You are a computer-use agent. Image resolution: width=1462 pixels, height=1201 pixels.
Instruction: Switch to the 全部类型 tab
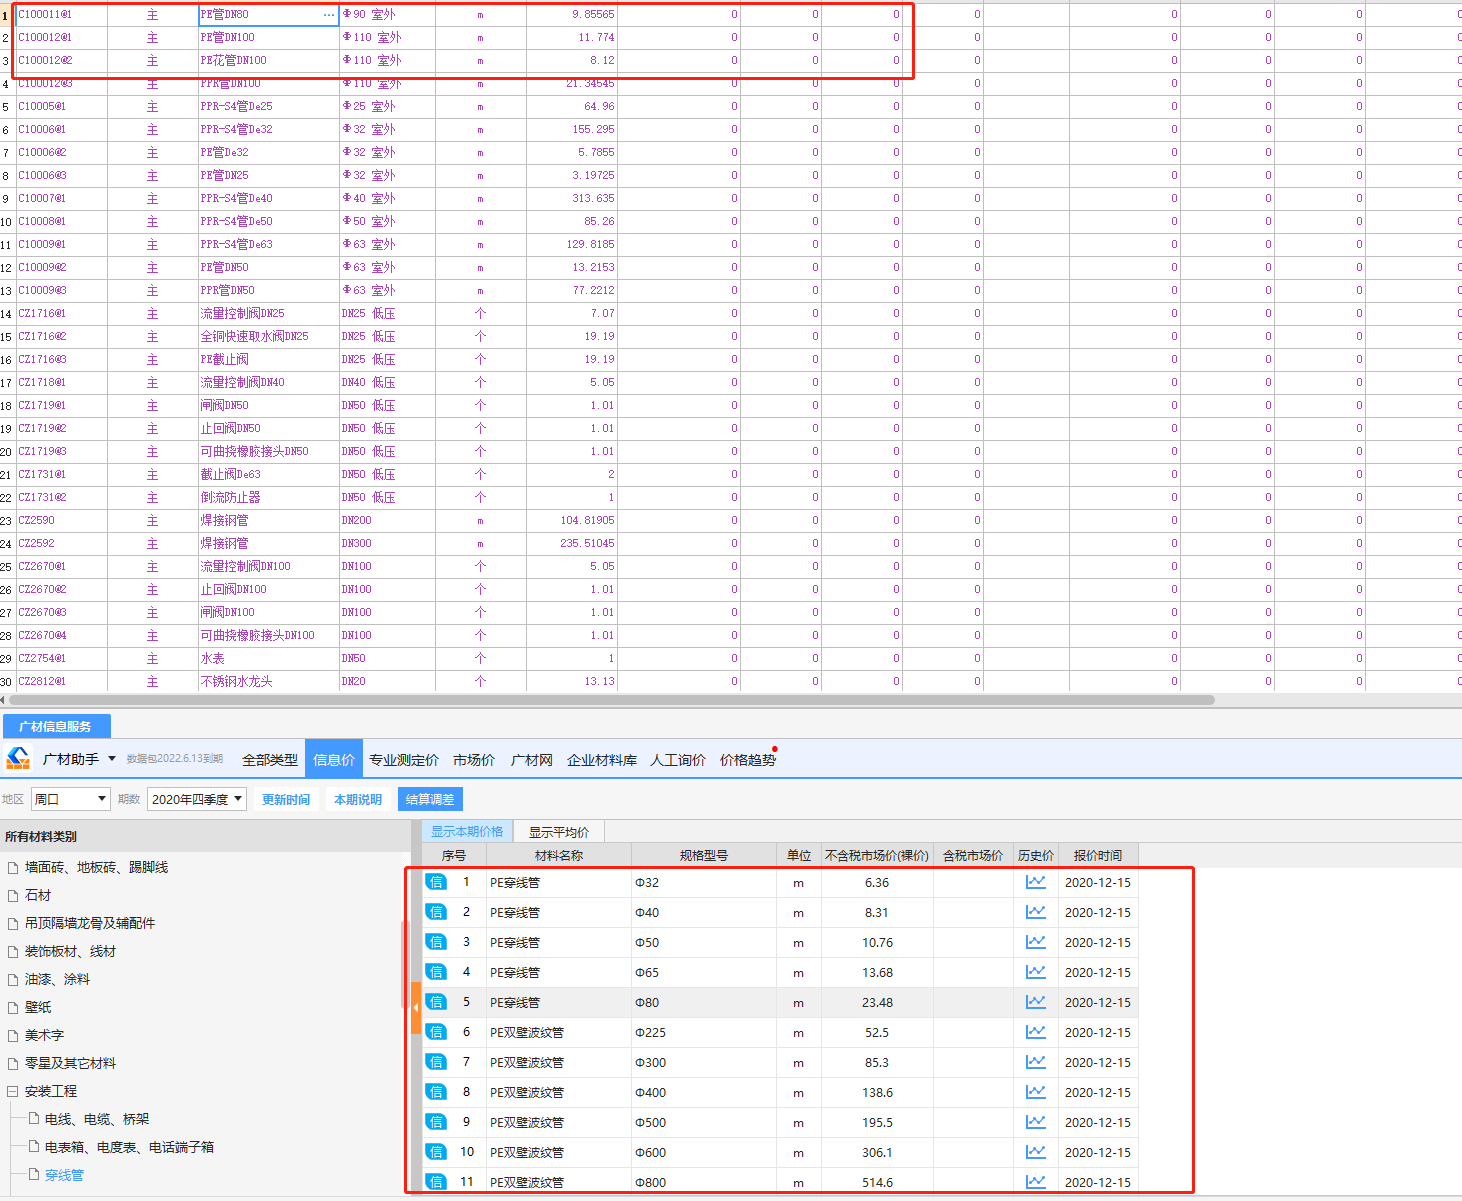point(270,760)
